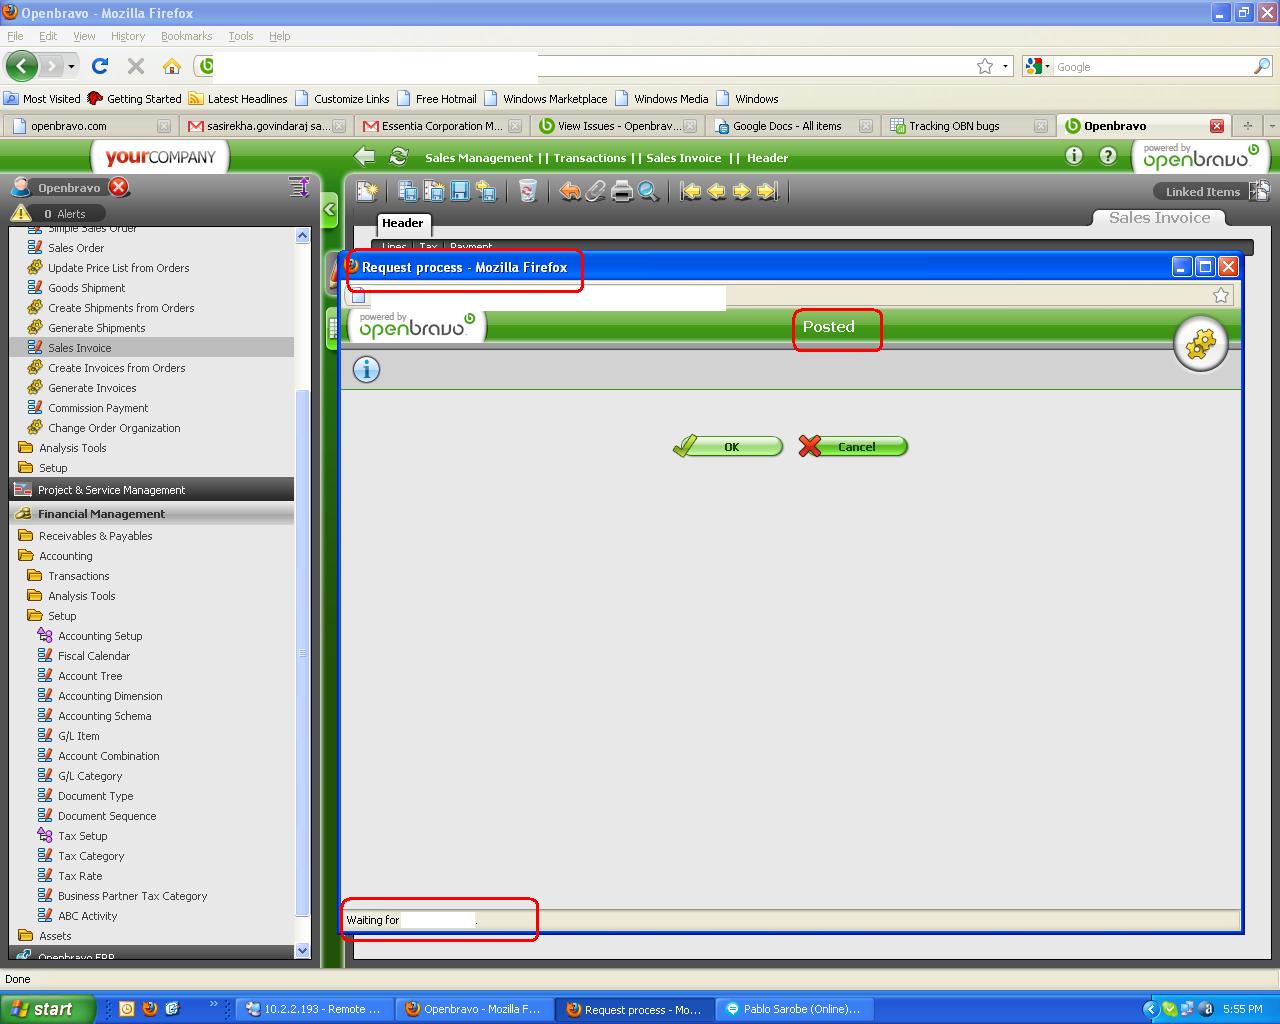This screenshot has width=1280, height=1024.
Task: Go to the previous record
Action: coord(716,191)
